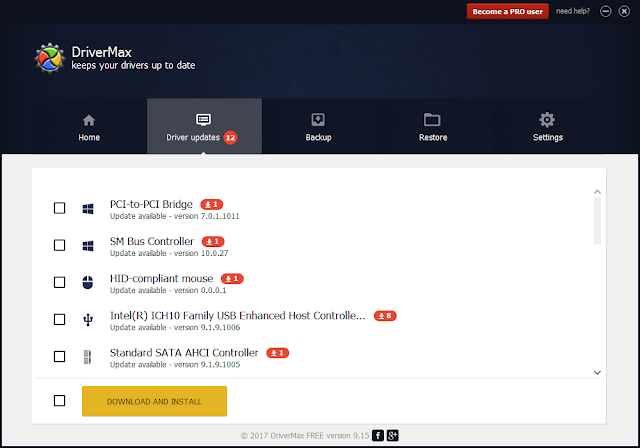This screenshot has height=448, width=640.
Task: Click Windows logo icon beside SM Bus Controller
Action: point(88,246)
